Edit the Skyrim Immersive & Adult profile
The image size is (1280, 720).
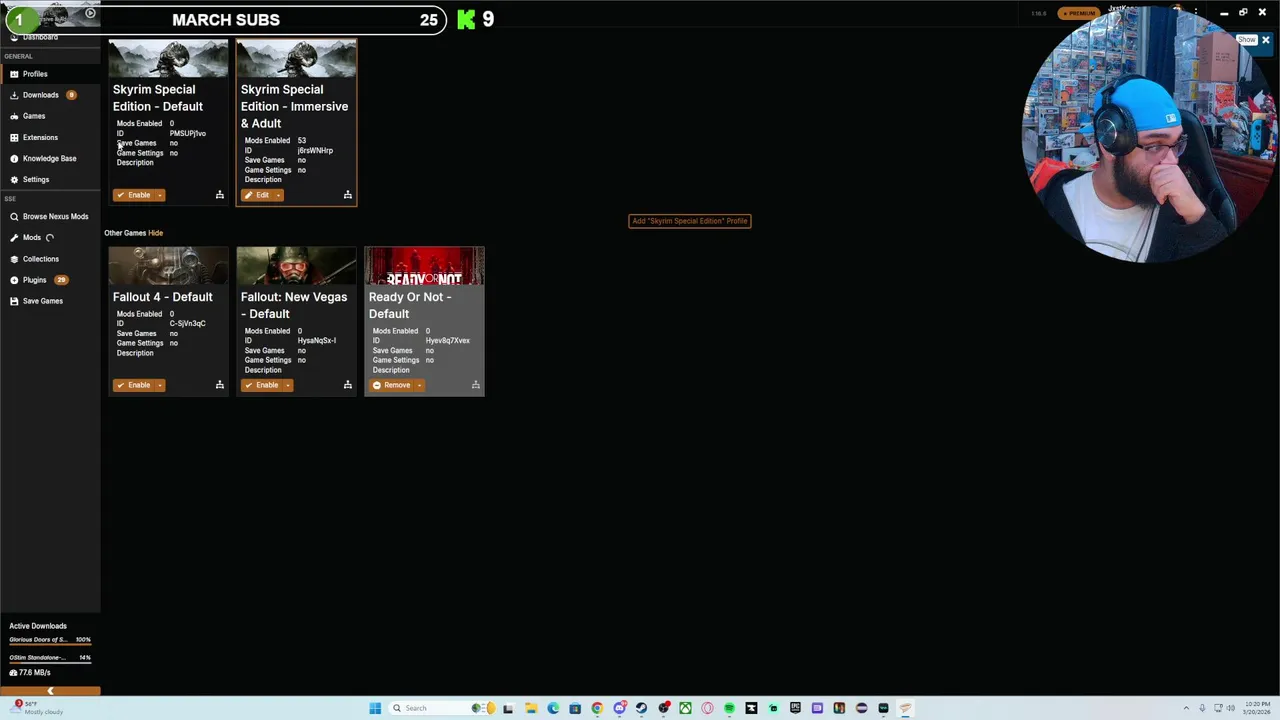point(257,195)
